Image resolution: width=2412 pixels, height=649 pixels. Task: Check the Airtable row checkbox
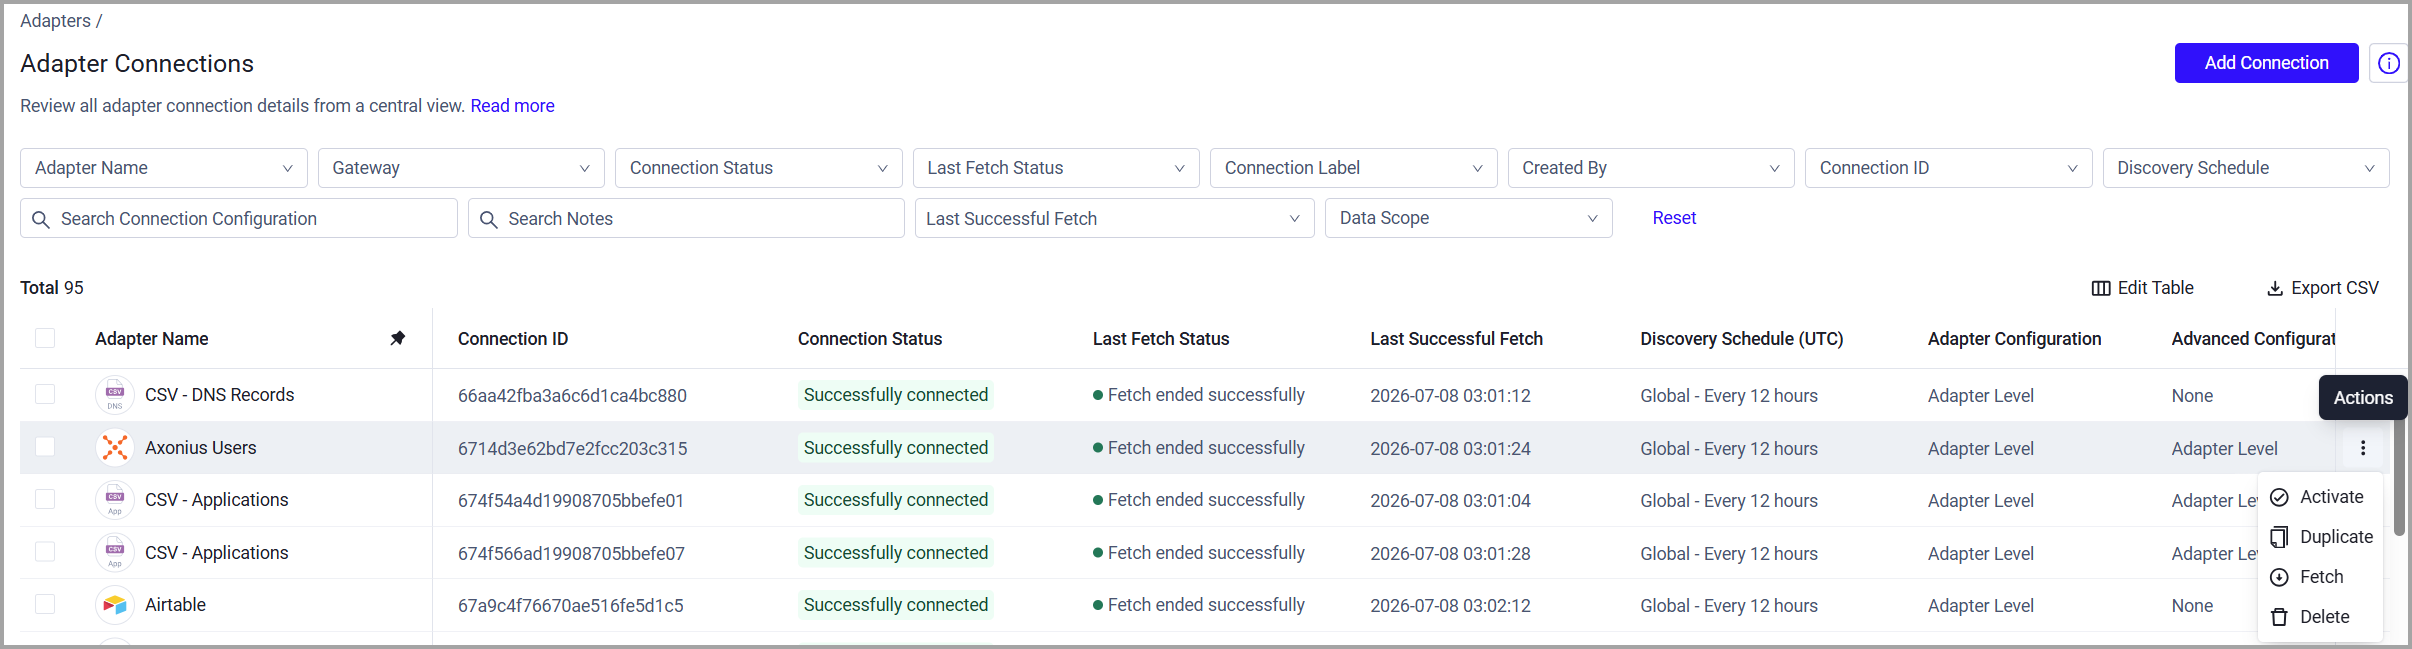(45, 604)
